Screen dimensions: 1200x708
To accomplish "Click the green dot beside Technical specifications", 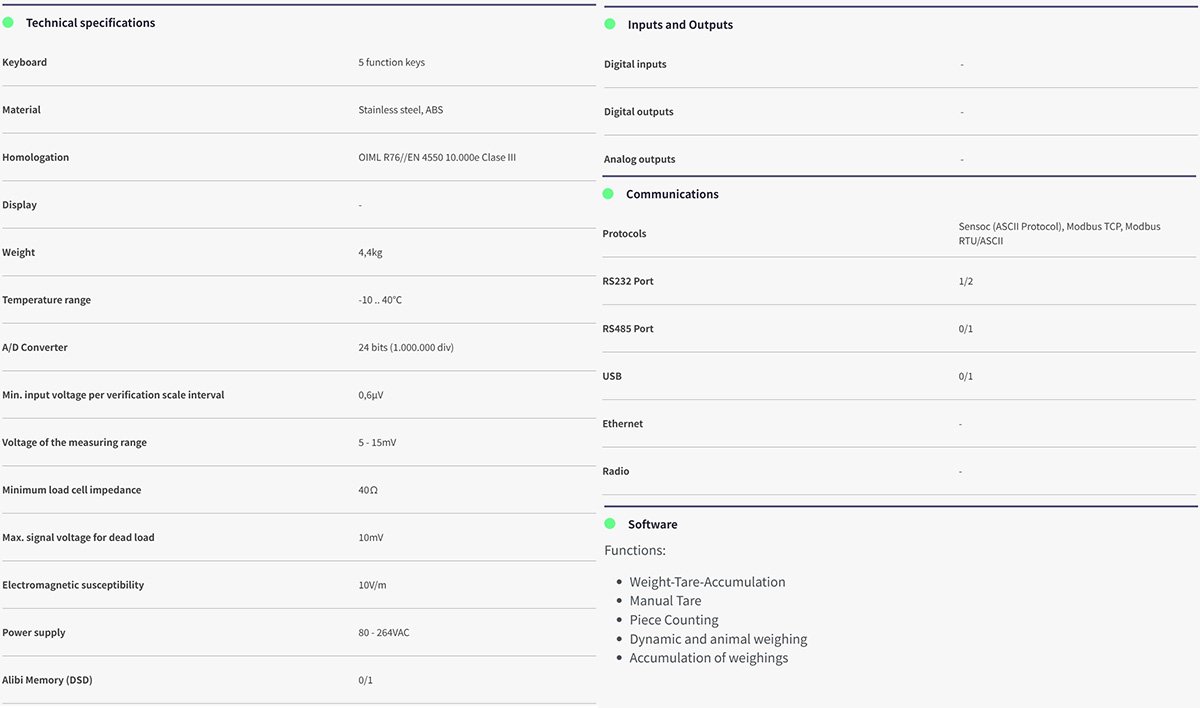I will (x=8, y=22).
